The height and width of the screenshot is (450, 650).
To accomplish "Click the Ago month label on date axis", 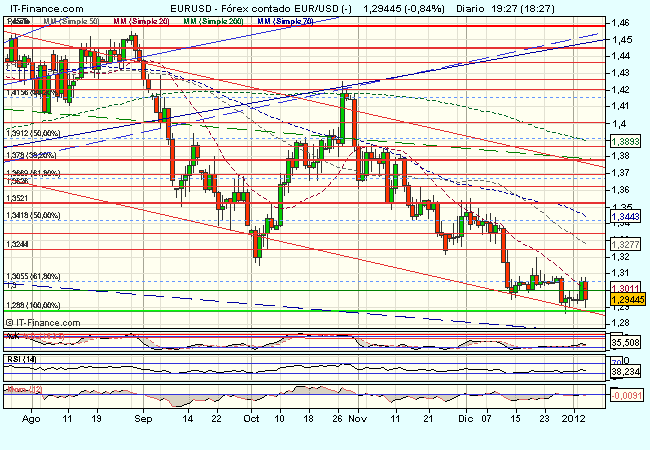I will pos(31,419).
